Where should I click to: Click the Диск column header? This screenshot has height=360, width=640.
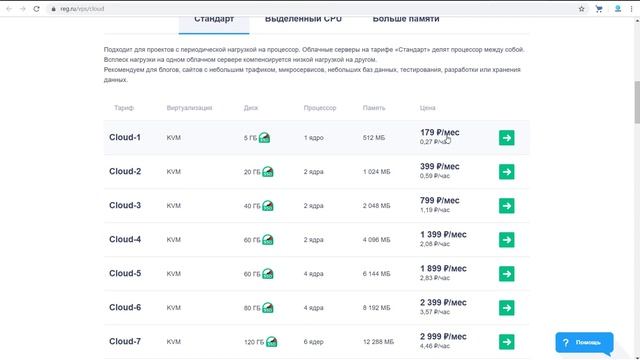pyautogui.click(x=251, y=108)
